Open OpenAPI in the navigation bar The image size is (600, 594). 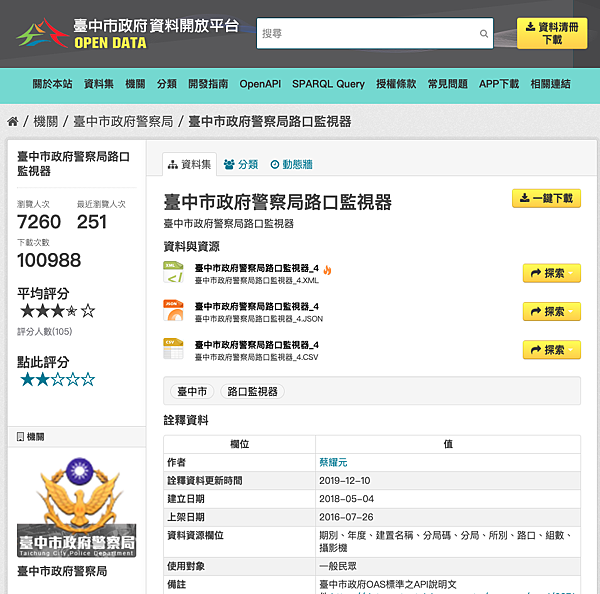tap(260, 84)
